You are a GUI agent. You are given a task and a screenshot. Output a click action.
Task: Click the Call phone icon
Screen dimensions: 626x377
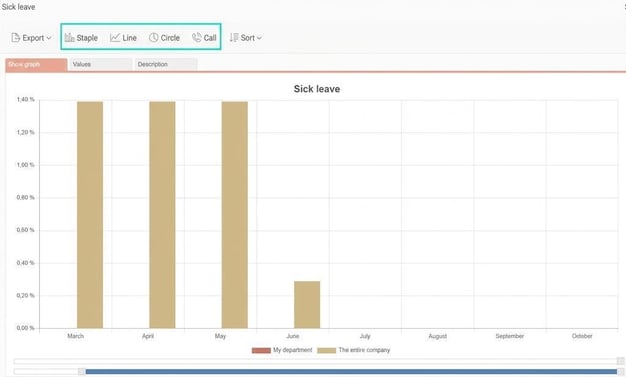(x=196, y=38)
